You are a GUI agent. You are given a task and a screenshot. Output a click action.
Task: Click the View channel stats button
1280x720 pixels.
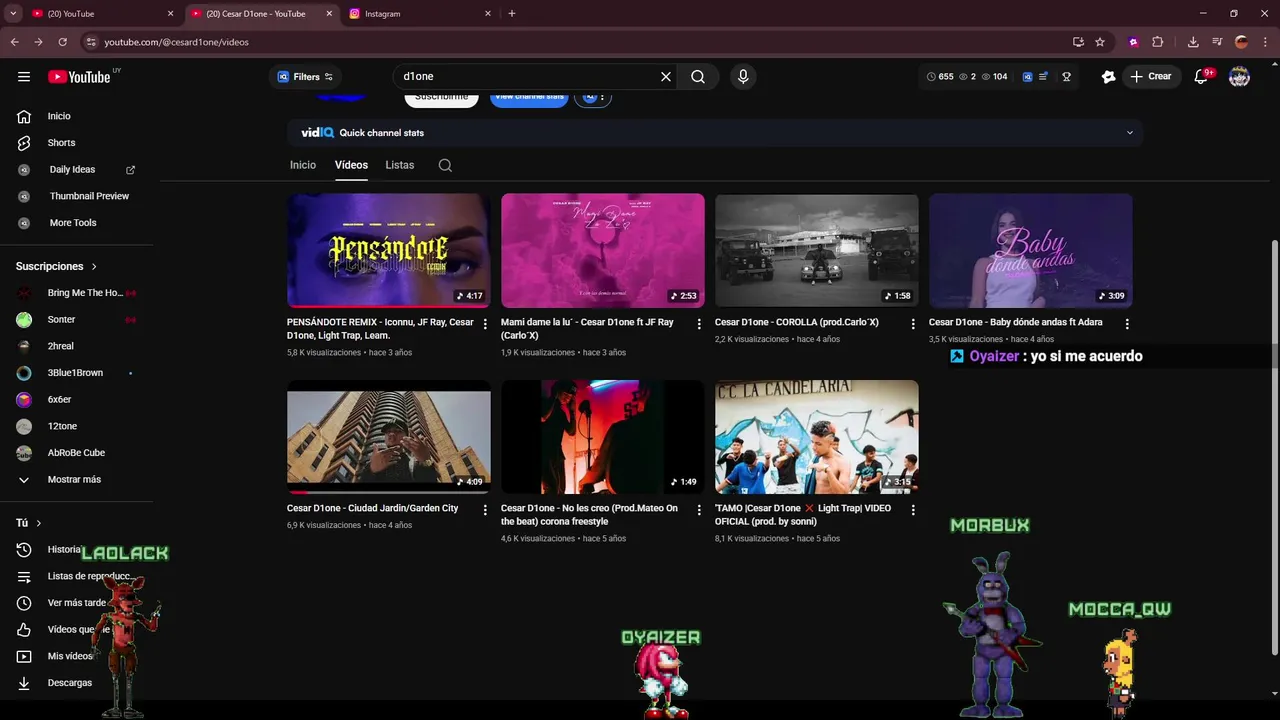click(x=529, y=98)
